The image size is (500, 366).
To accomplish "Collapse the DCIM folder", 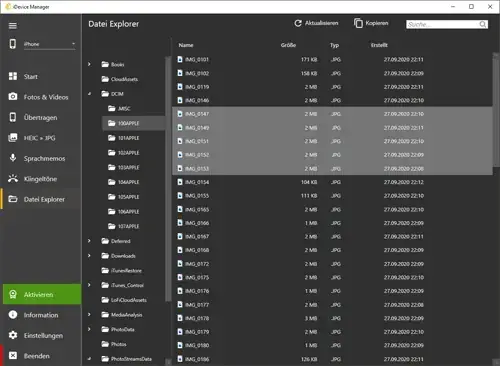I will 89,94.
